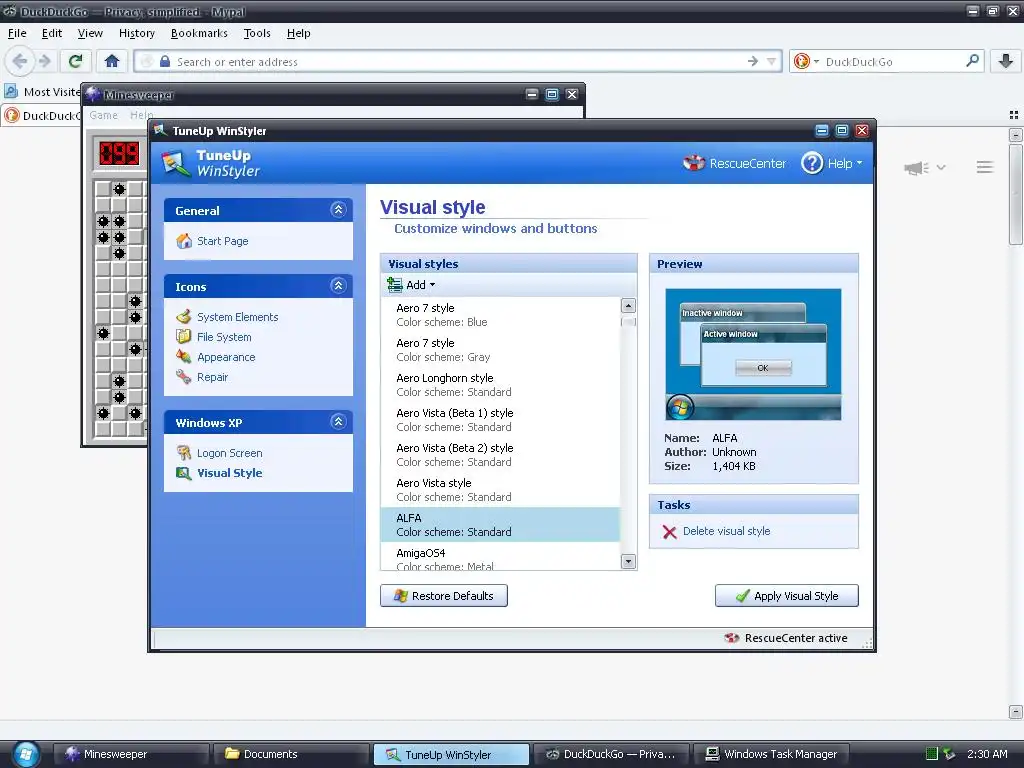Screen dimensions: 1024x768
Task: Click the browser address bar
Action: 457,61
